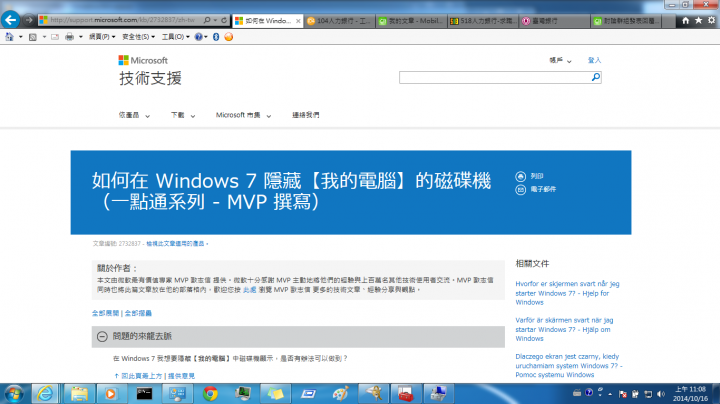The image size is (720, 404).
Task: Open dropdown arrow next to Help icon
Action: (x=206, y=37)
